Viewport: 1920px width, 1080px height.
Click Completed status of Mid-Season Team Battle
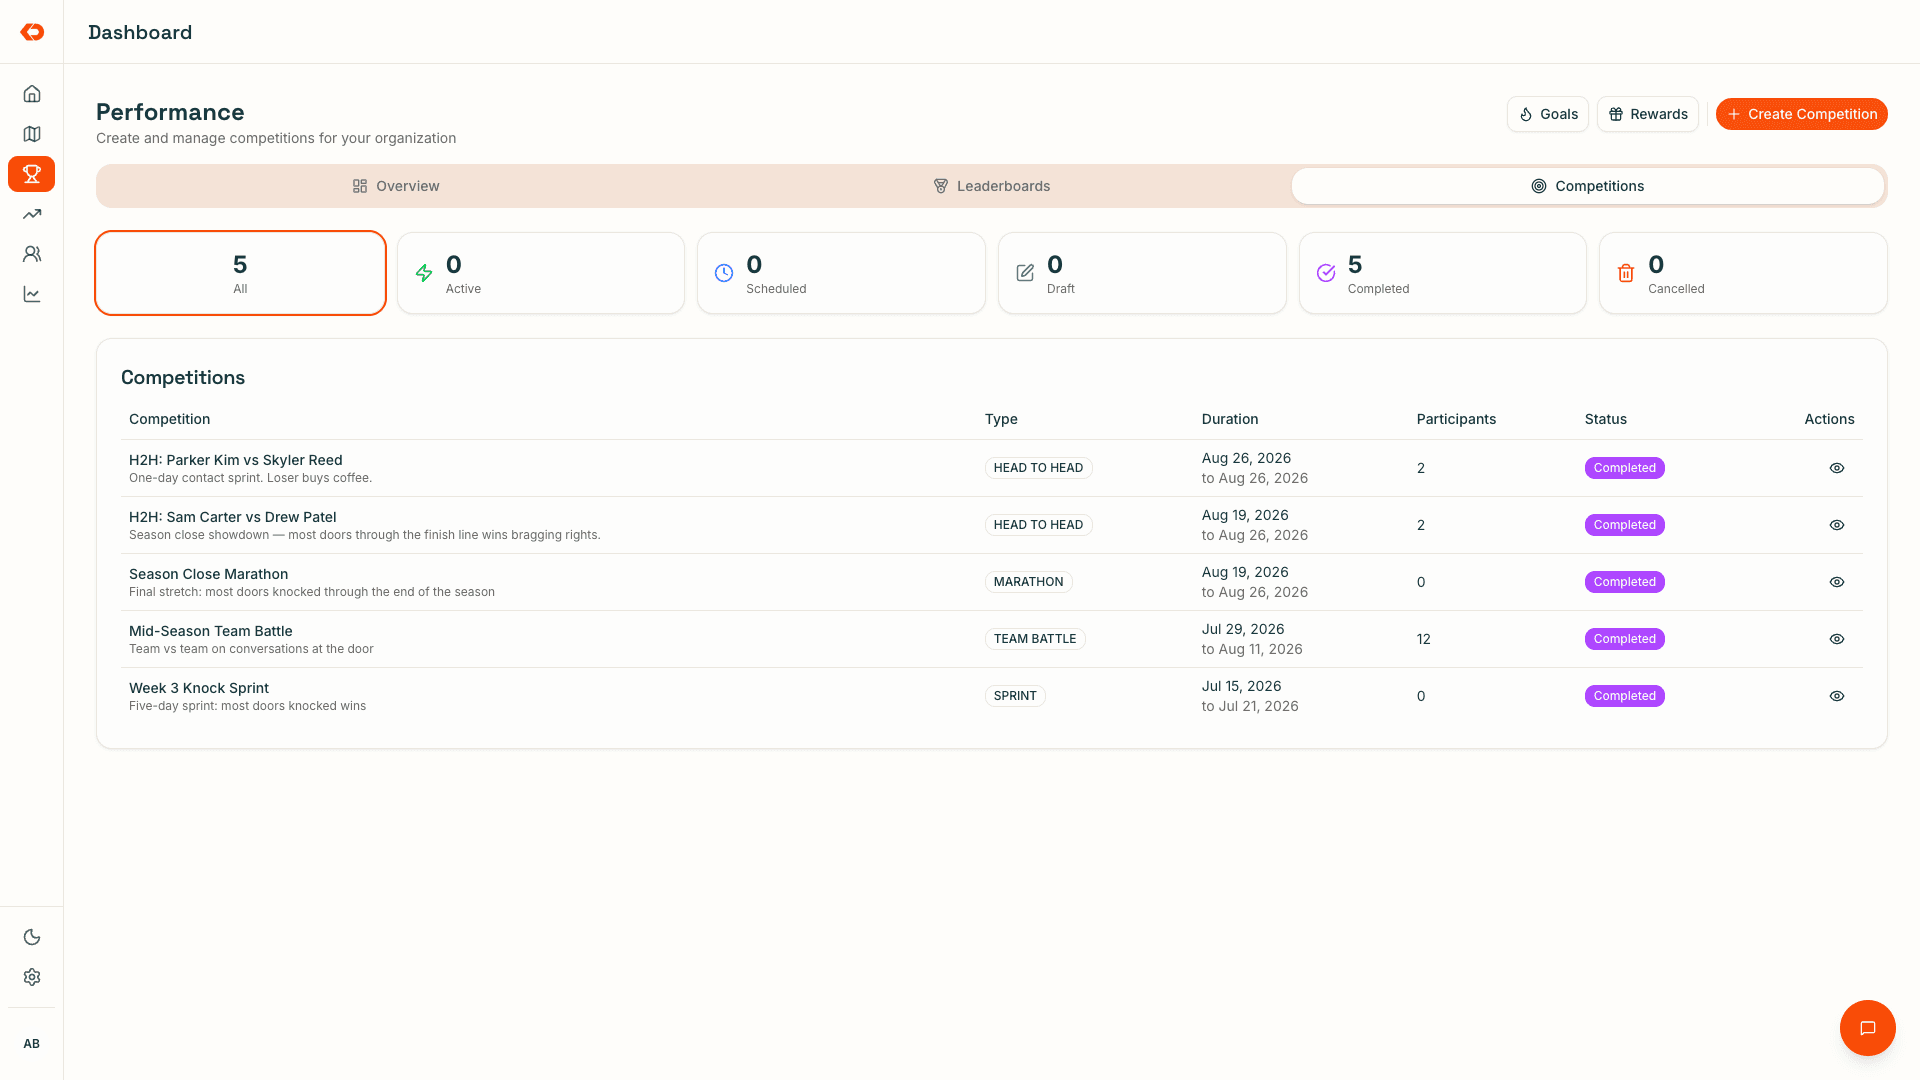(x=1624, y=639)
